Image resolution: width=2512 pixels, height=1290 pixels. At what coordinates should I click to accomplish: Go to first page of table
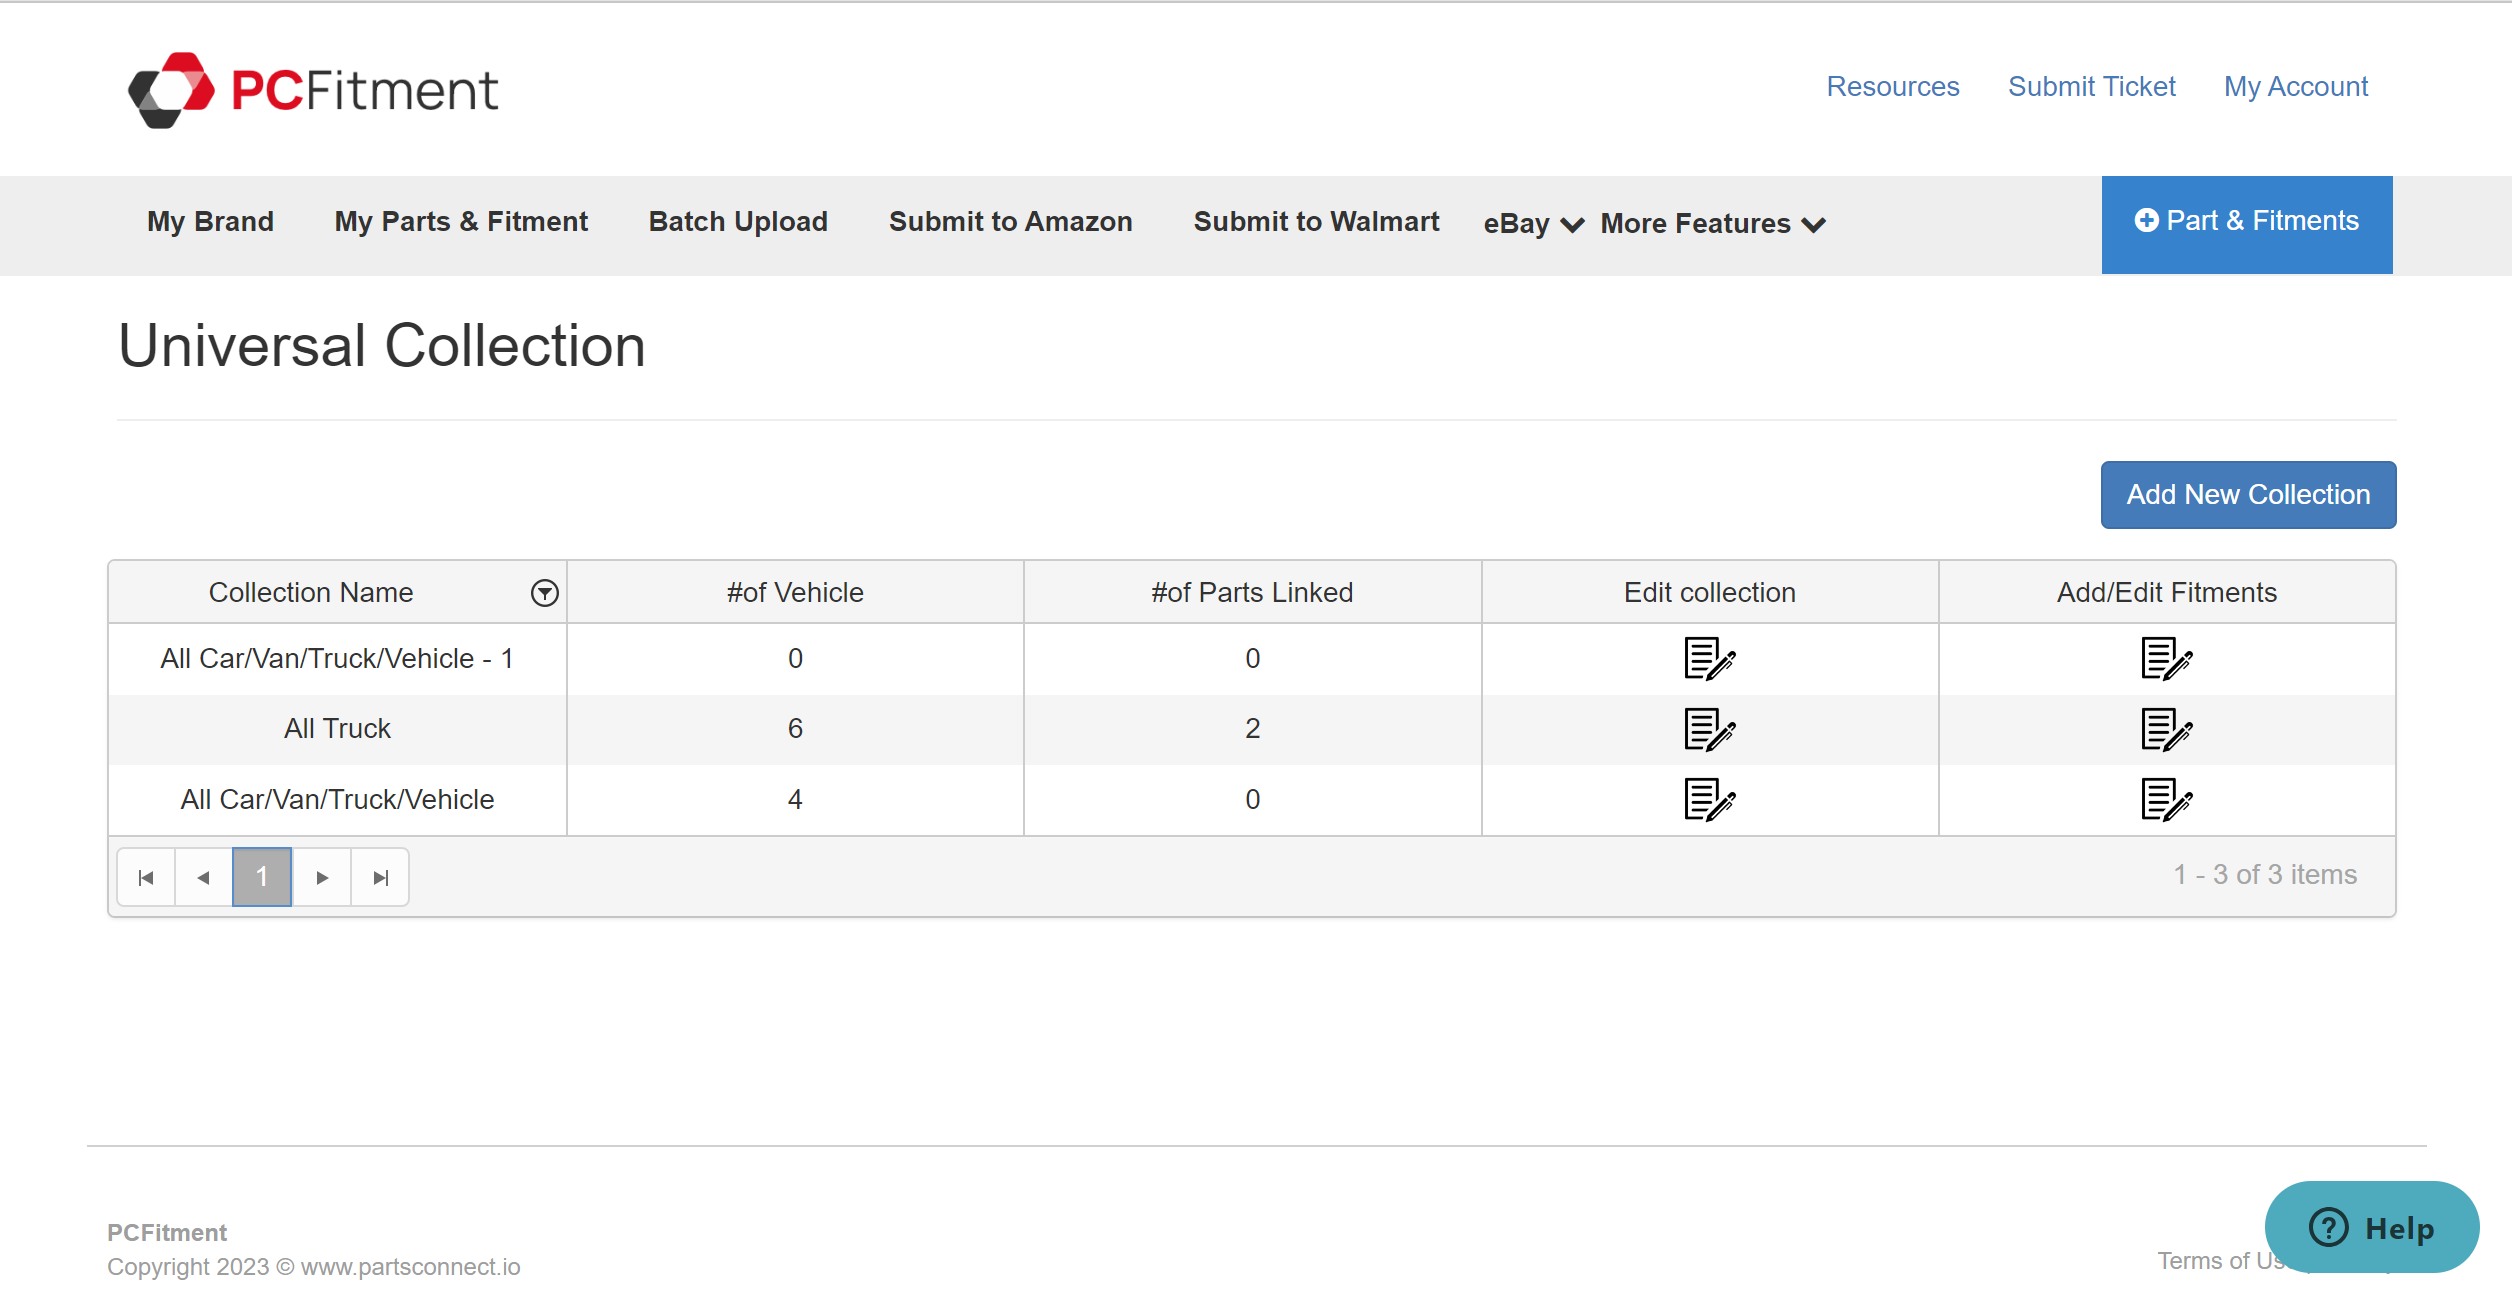pos(146,878)
